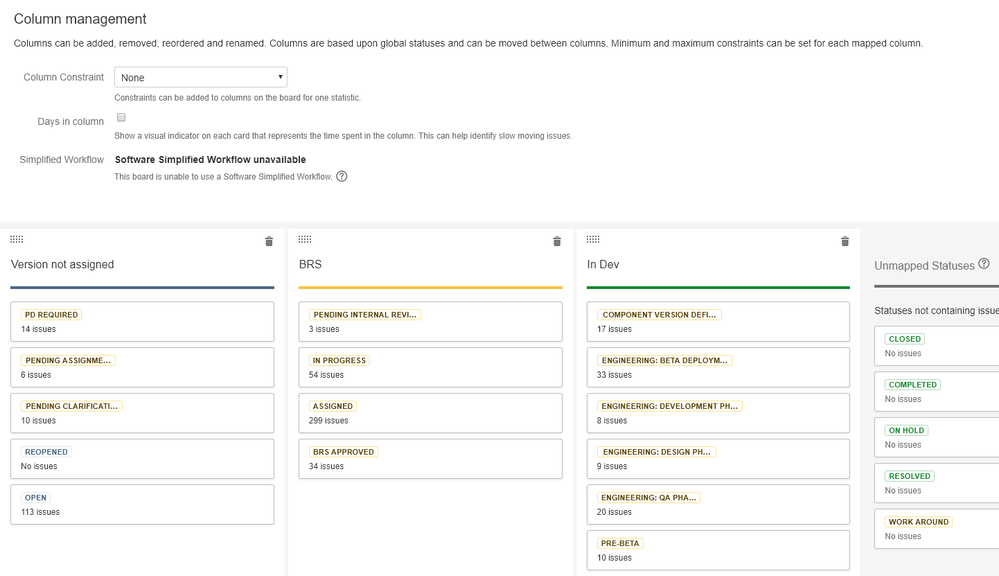
Task: Select the PRE-BETA status card
Action: [718, 551]
